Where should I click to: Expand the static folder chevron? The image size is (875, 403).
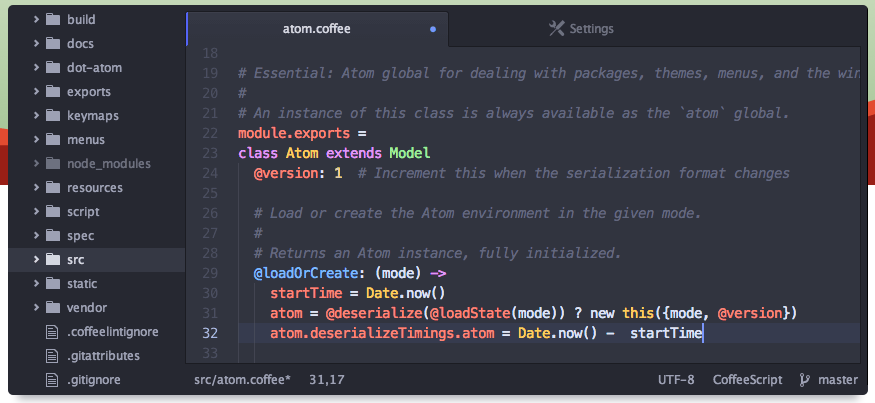[36, 284]
